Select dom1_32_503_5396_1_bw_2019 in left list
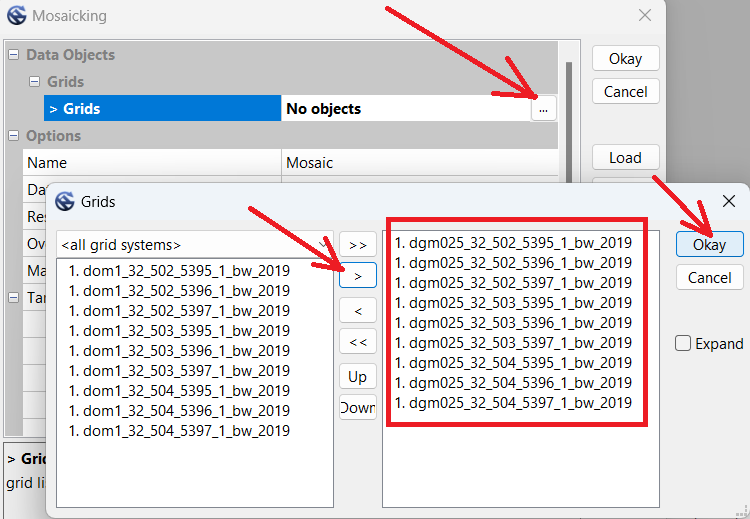This screenshot has width=750, height=519. click(x=179, y=350)
